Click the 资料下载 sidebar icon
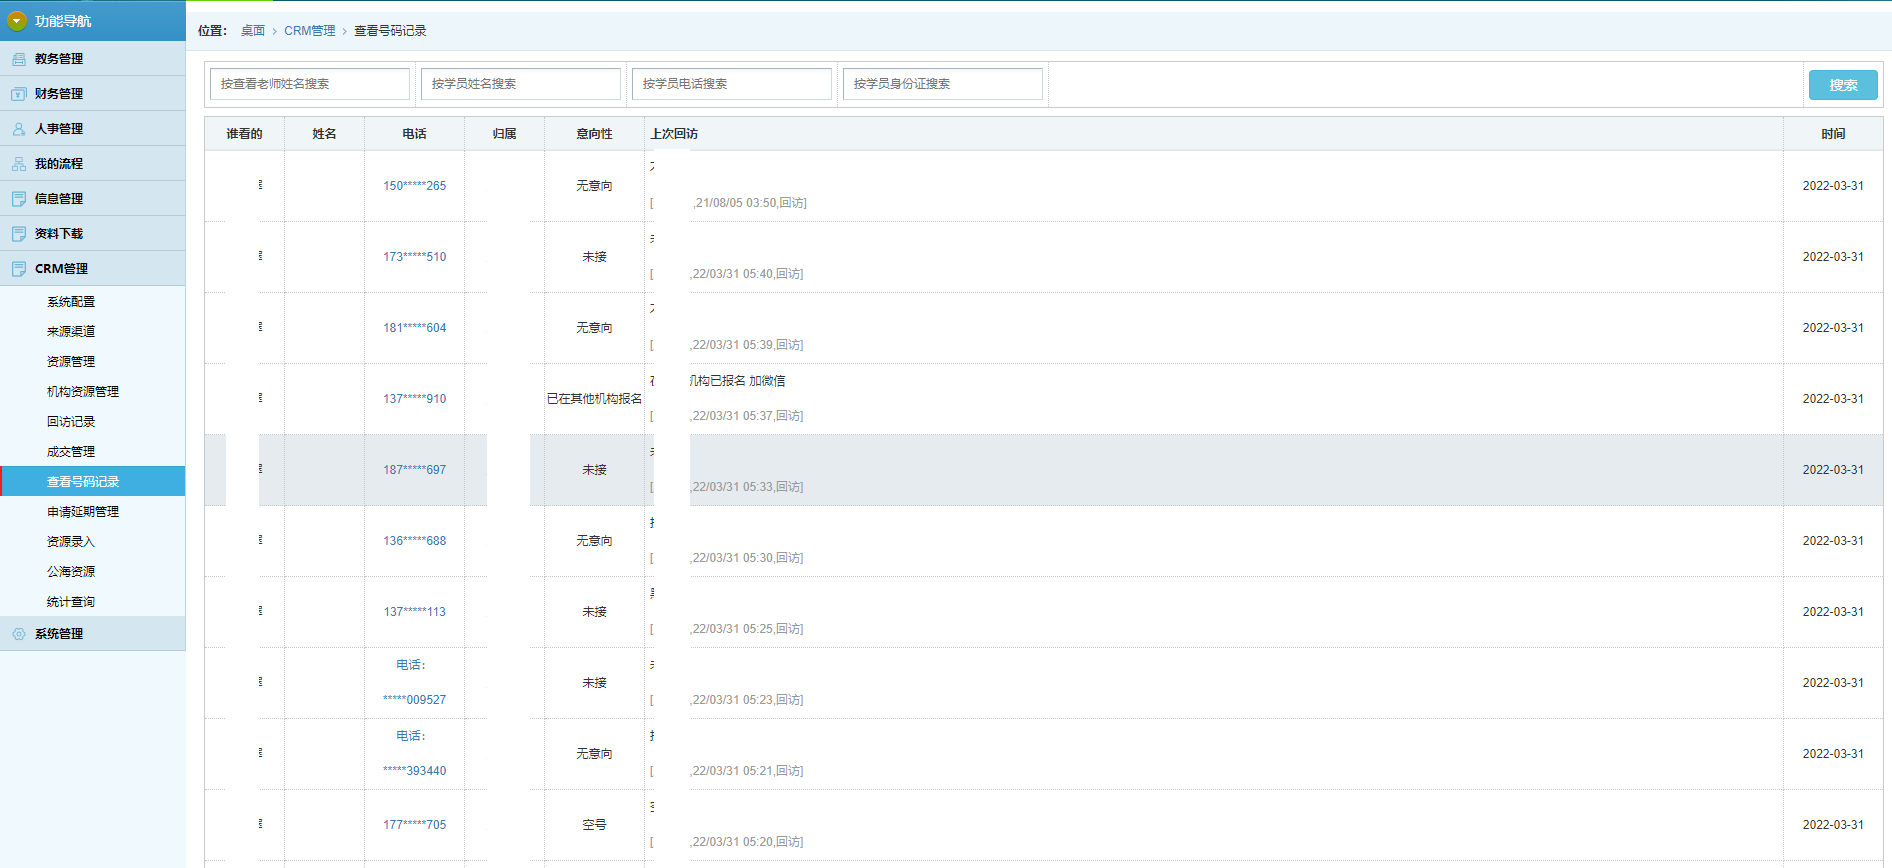The width and height of the screenshot is (1892, 868). click(19, 234)
